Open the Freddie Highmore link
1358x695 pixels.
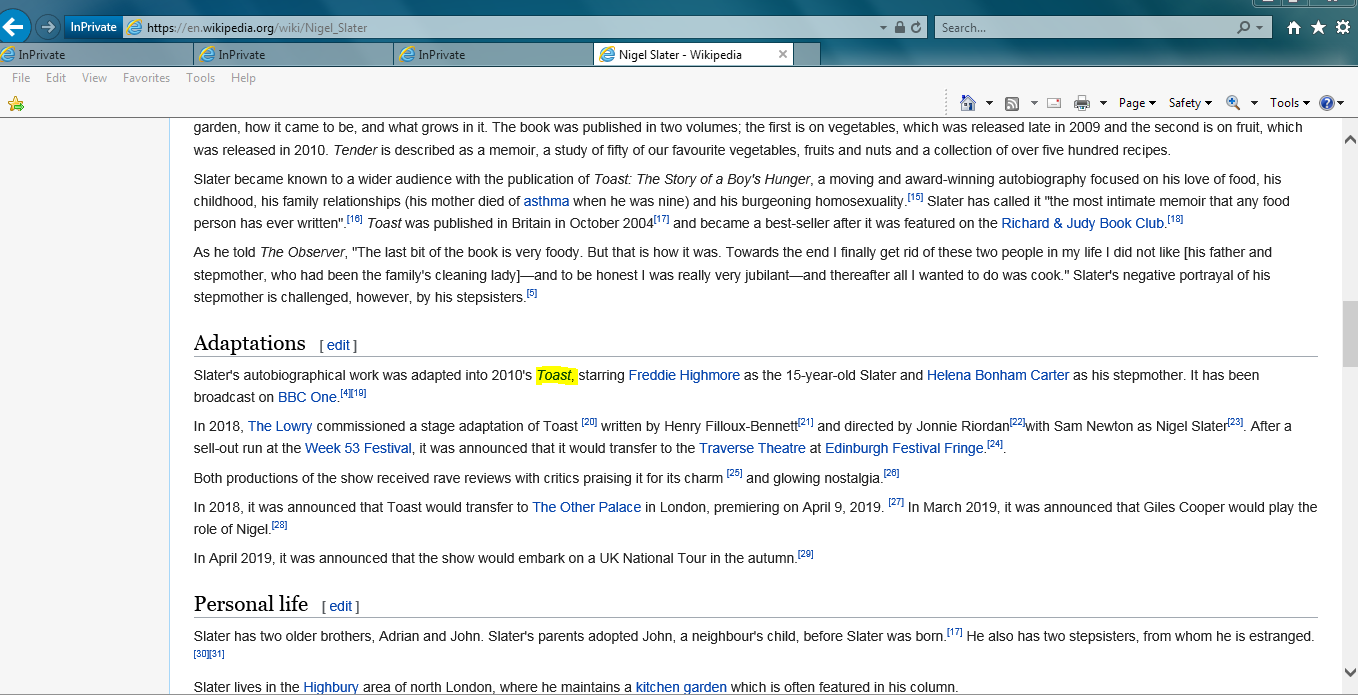(x=684, y=375)
